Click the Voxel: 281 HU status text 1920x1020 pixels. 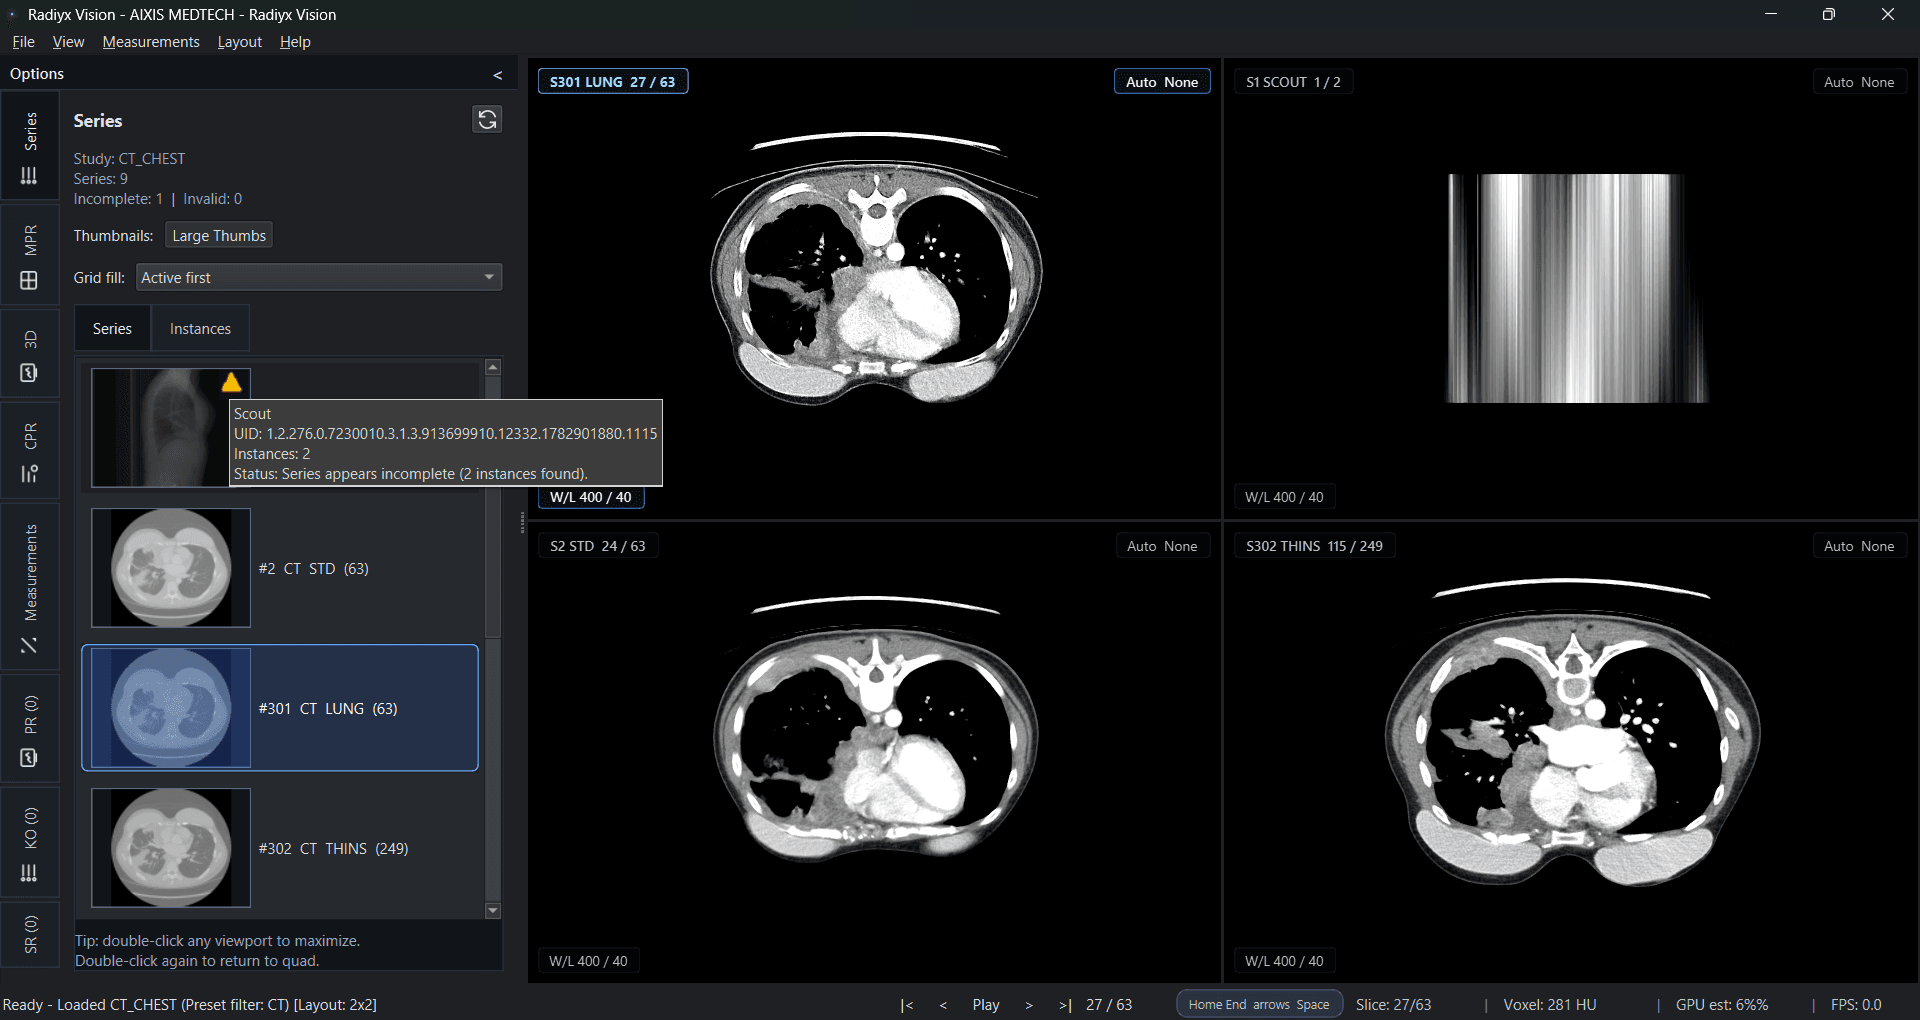pyautogui.click(x=1550, y=1005)
